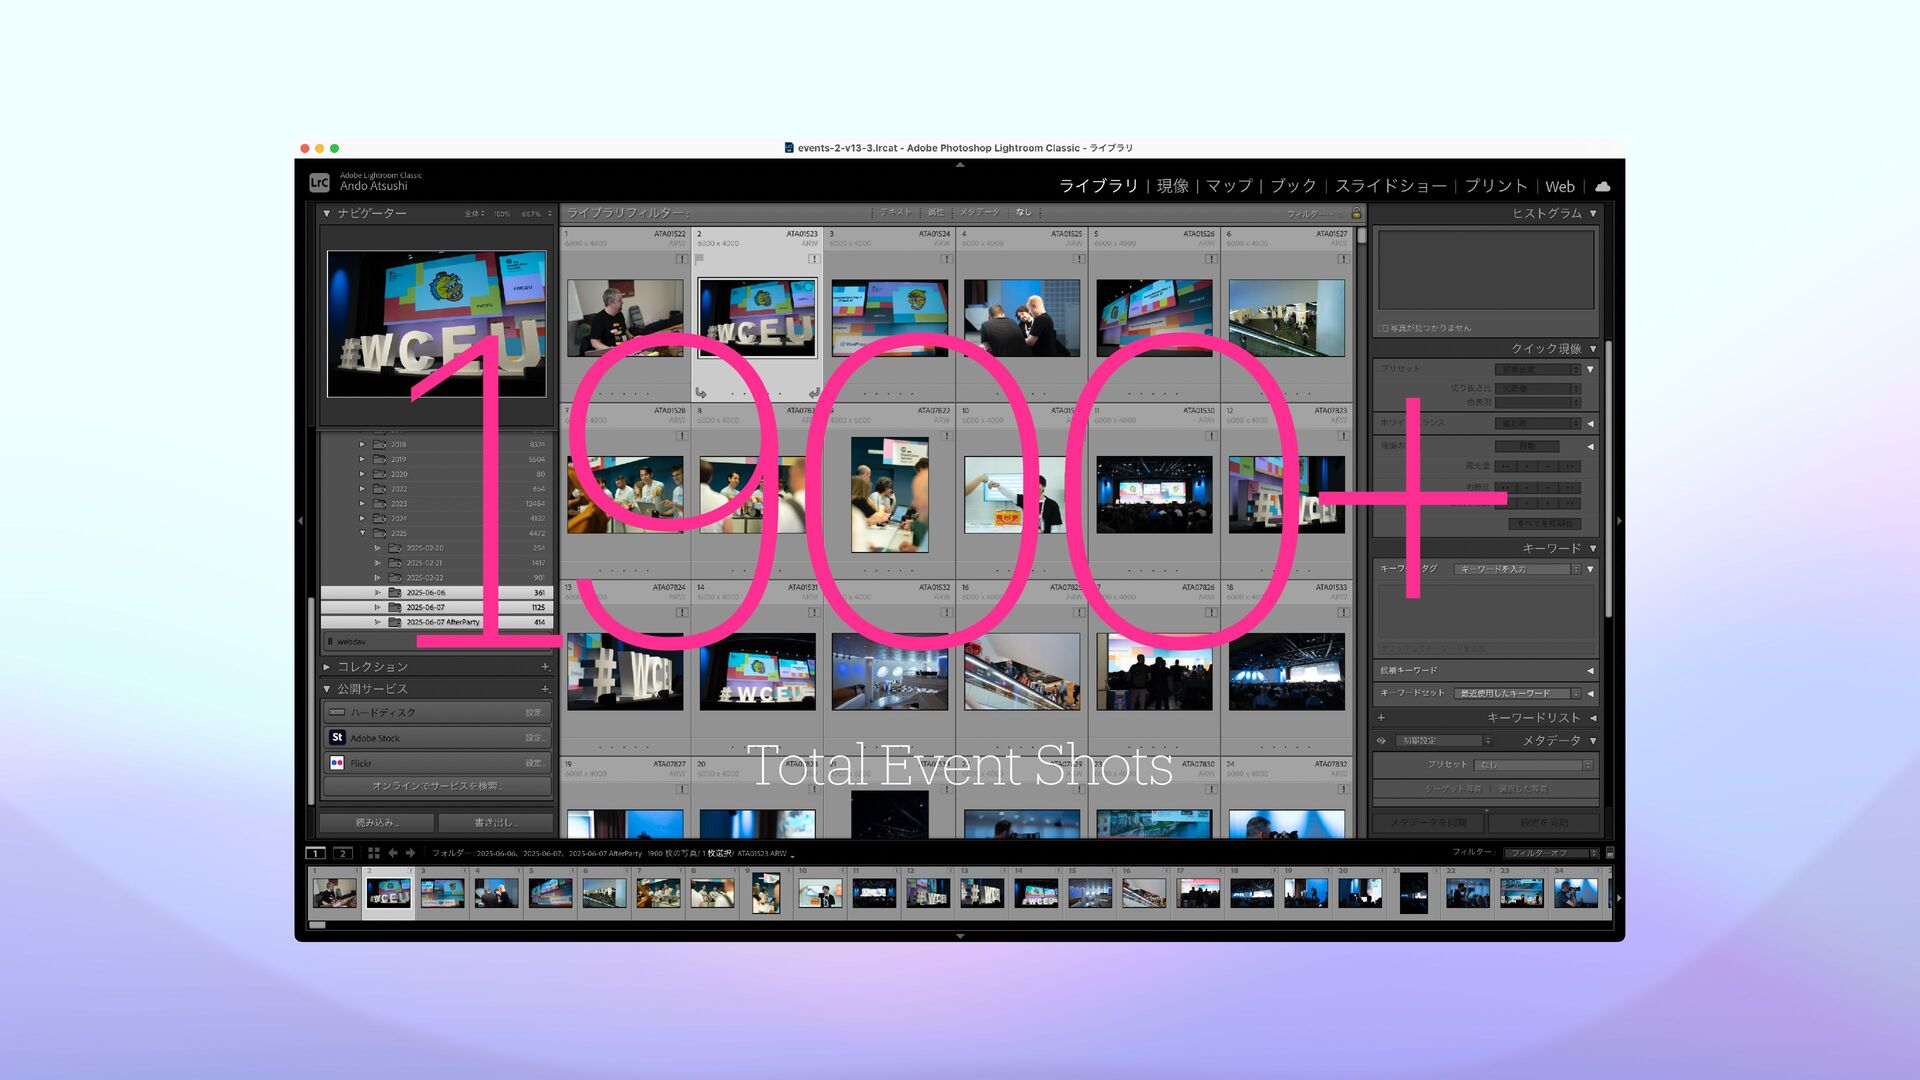Click オンラインでサービスを検索 button

click(437, 786)
